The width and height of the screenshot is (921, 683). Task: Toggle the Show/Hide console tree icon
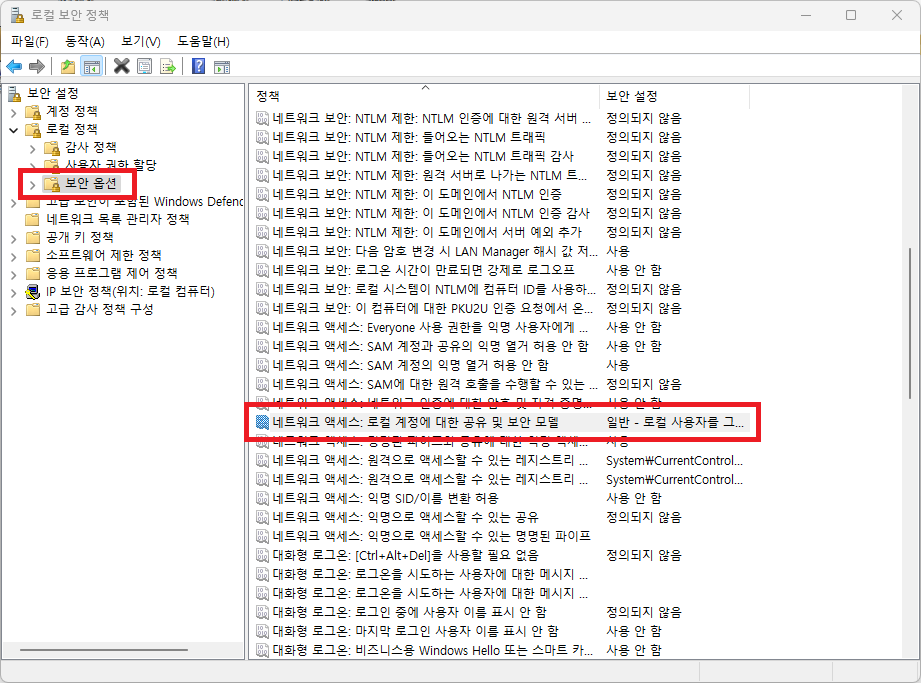92,66
